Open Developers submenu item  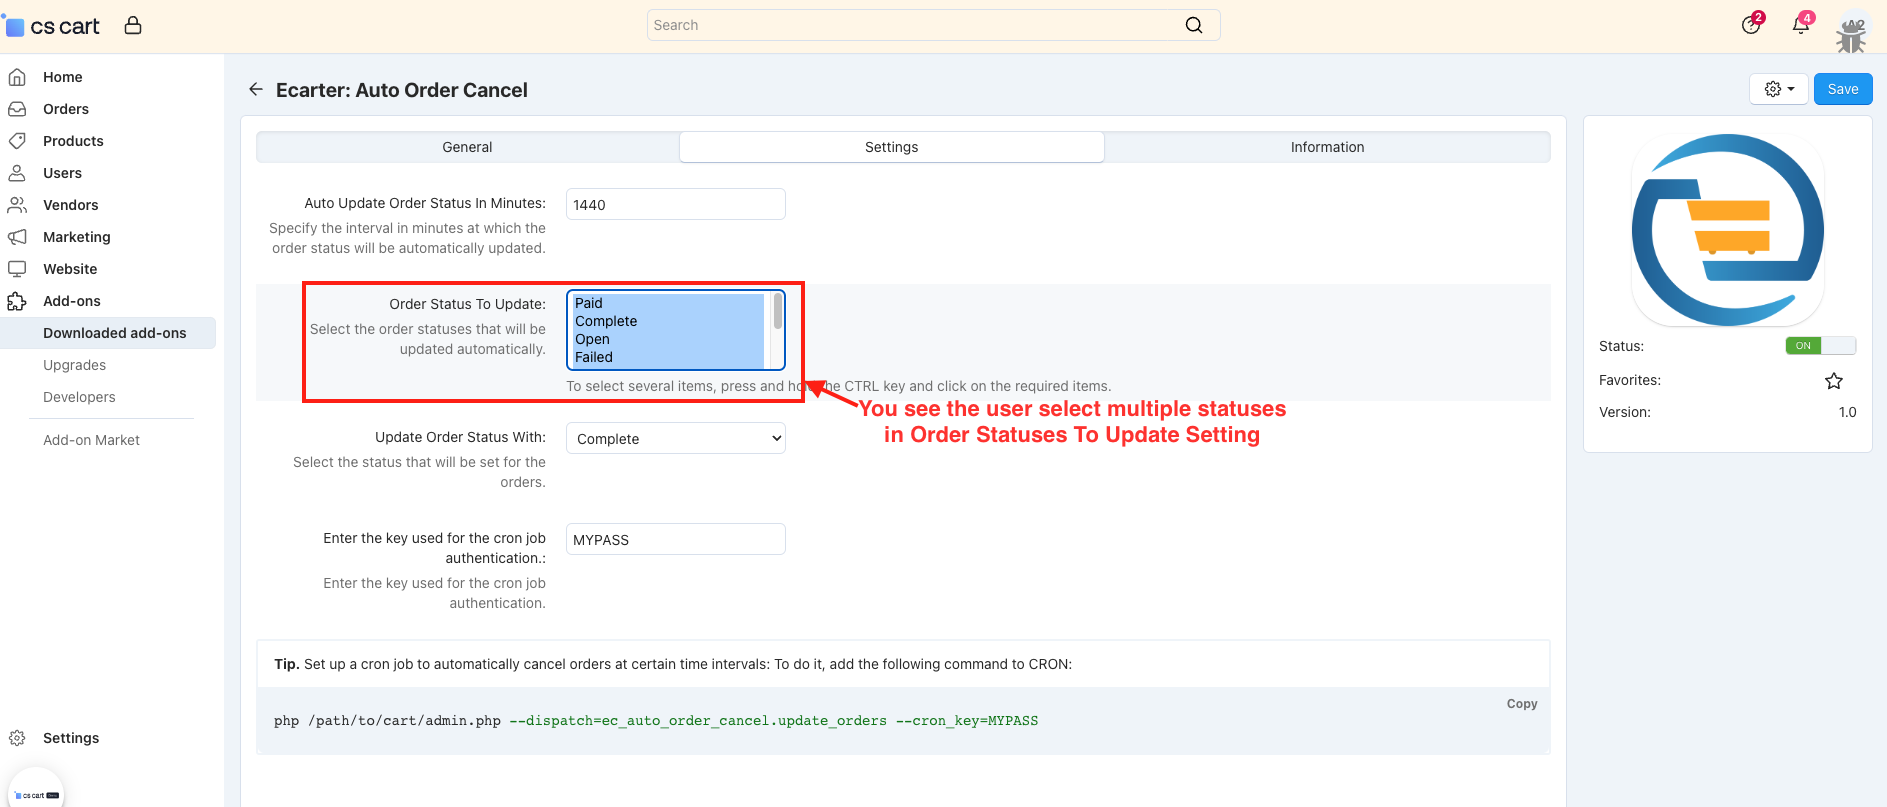tap(79, 397)
